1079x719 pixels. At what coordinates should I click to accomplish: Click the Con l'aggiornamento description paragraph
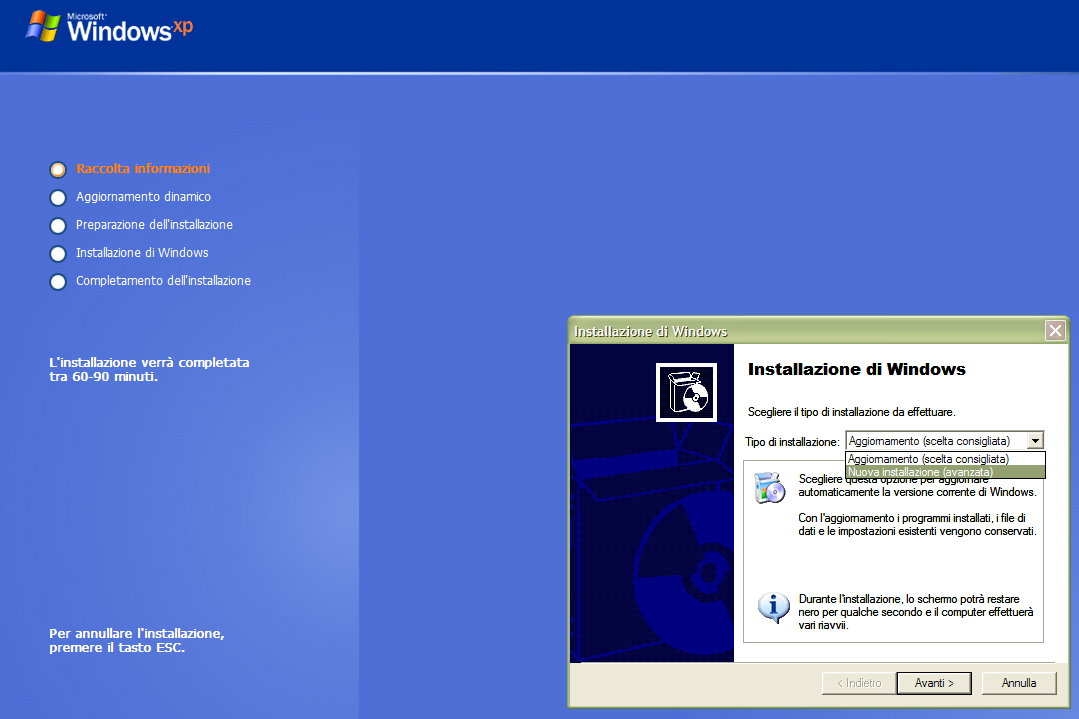click(917, 524)
